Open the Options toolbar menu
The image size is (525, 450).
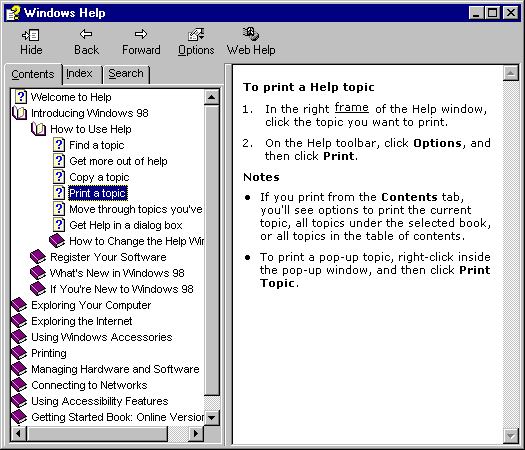196,42
